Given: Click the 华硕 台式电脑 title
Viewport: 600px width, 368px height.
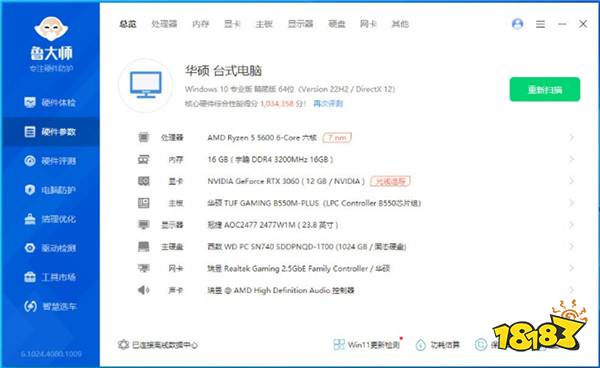Looking at the screenshot, I should (223, 71).
